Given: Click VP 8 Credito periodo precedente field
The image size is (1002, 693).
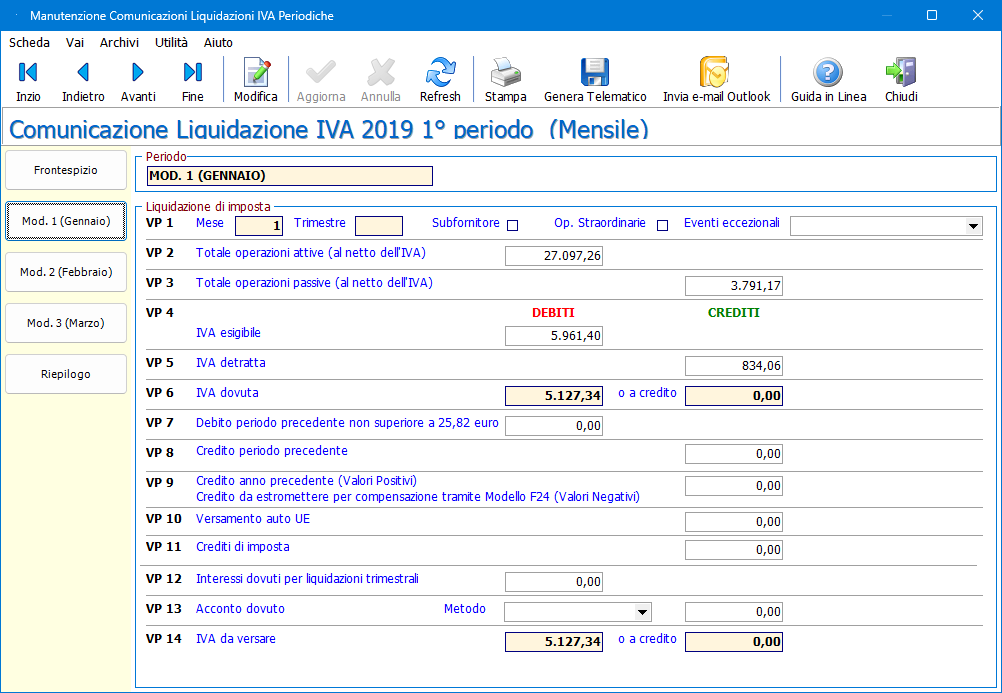Looking at the screenshot, I should (734, 454).
